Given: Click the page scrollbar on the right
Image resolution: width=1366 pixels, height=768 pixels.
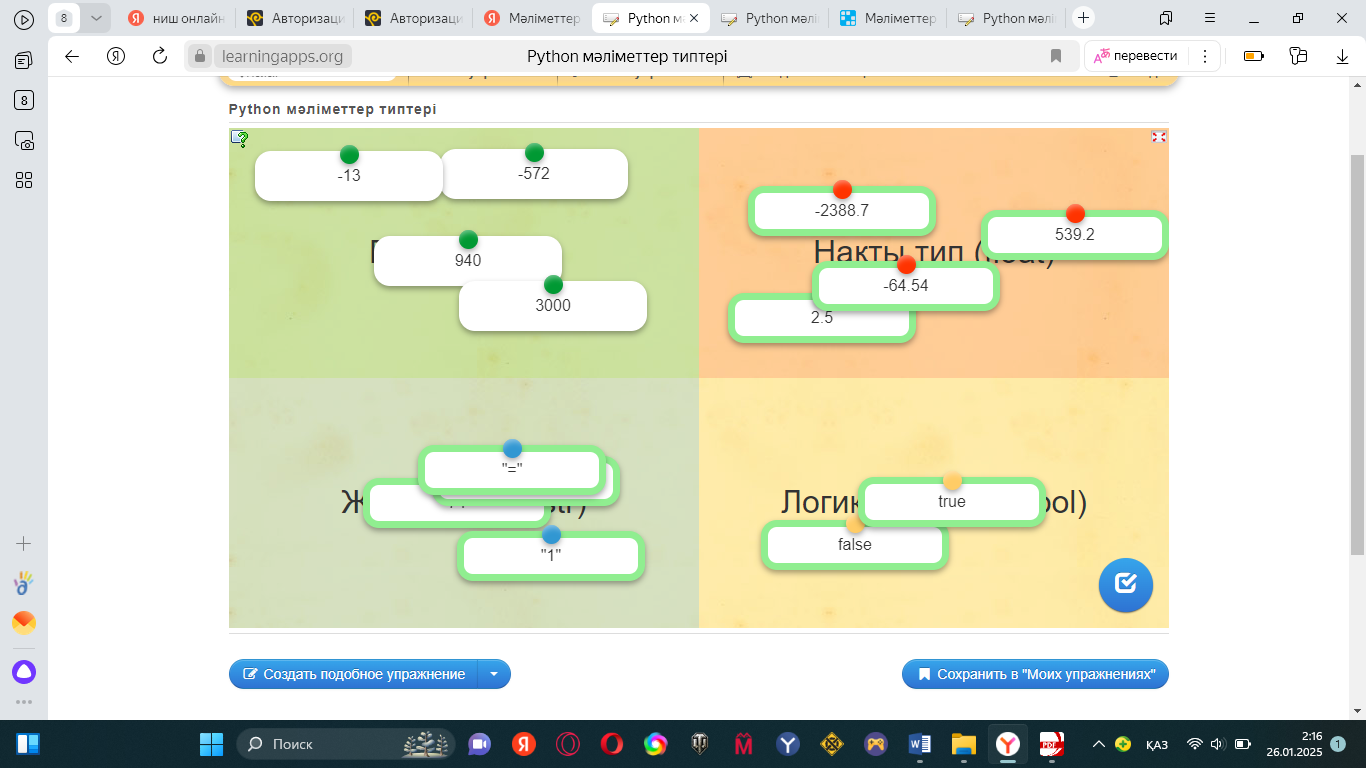Looking at the screenshot, I should pyautogui.click(x=1357, y=355).
